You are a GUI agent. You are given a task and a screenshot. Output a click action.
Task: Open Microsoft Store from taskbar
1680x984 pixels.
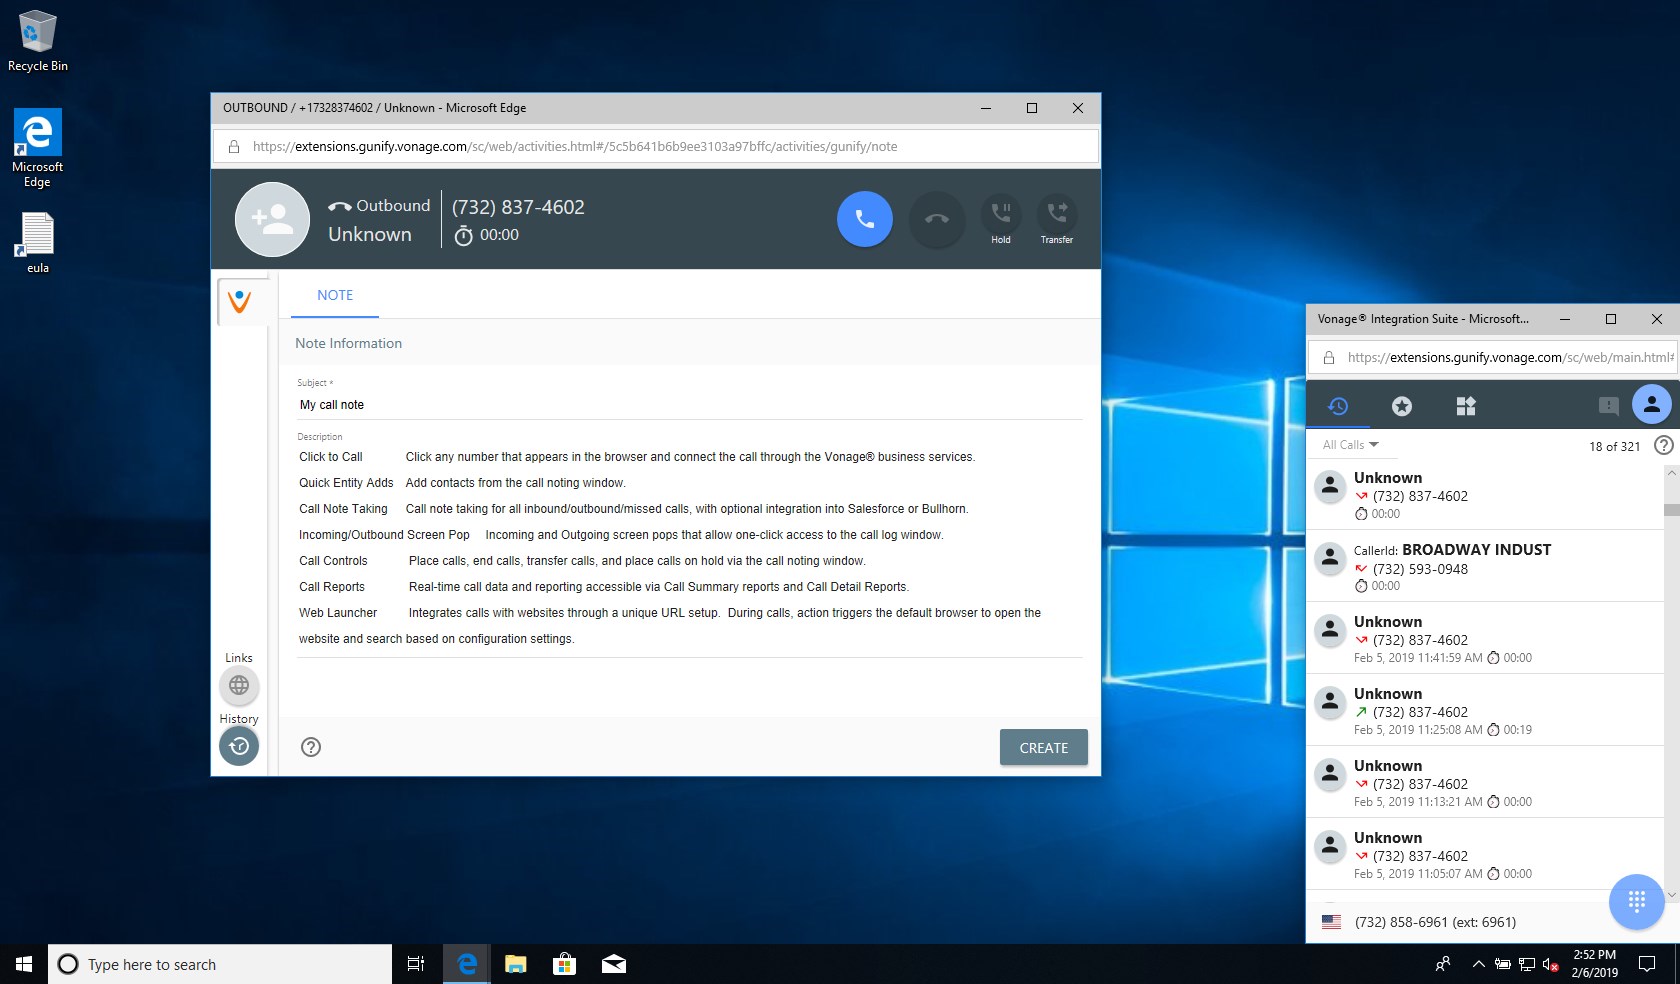pyautogui.click(x=565, y=964)
